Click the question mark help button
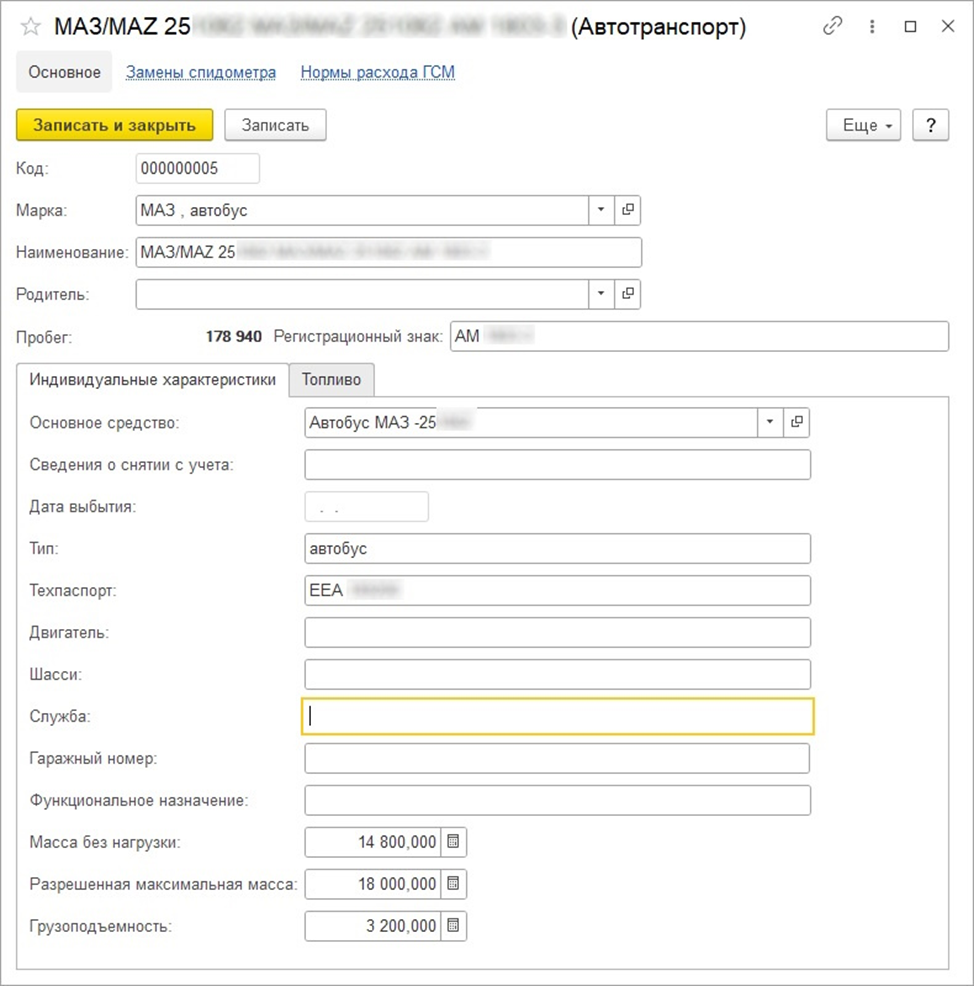 (x=930, y=125)
